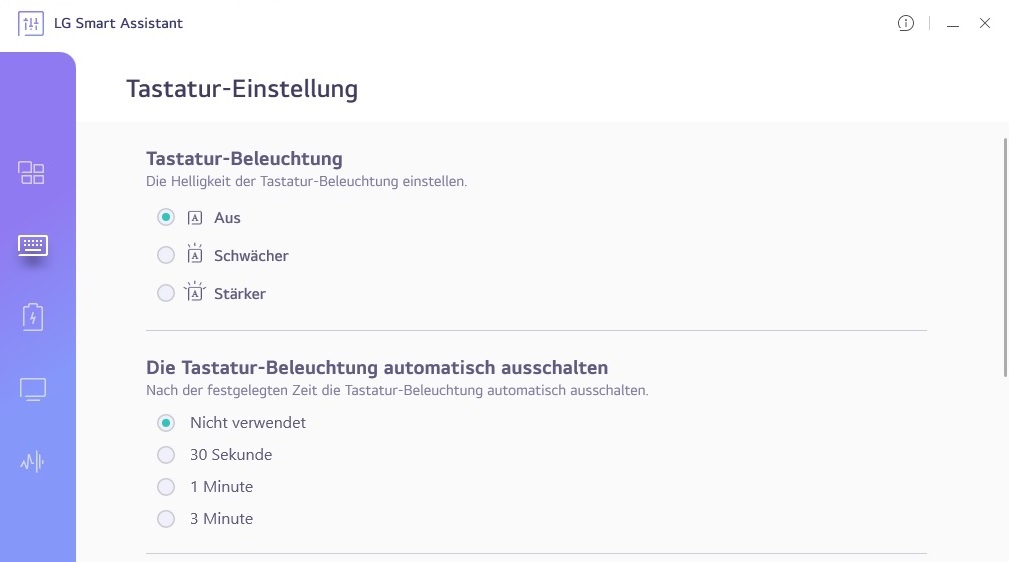Close the LG Smart Assistant window
Viewport: 1009px width, 562px height.
pos(985,23)
